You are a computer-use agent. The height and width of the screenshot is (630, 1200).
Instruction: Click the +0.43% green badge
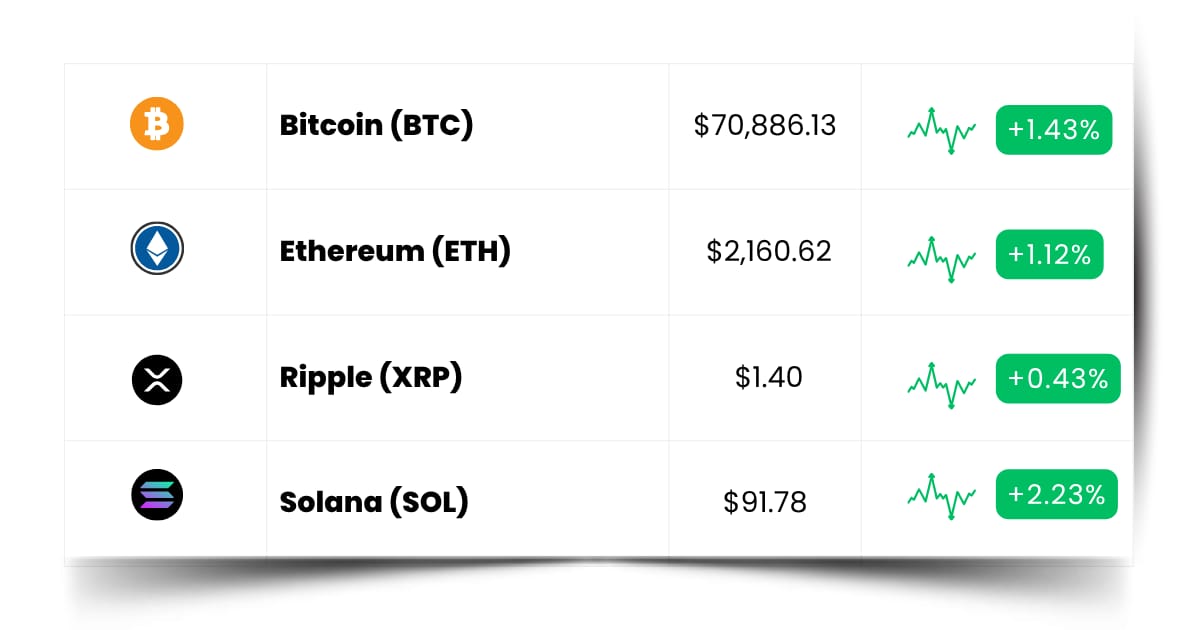pyautogui.click(x=1058, y=379)
